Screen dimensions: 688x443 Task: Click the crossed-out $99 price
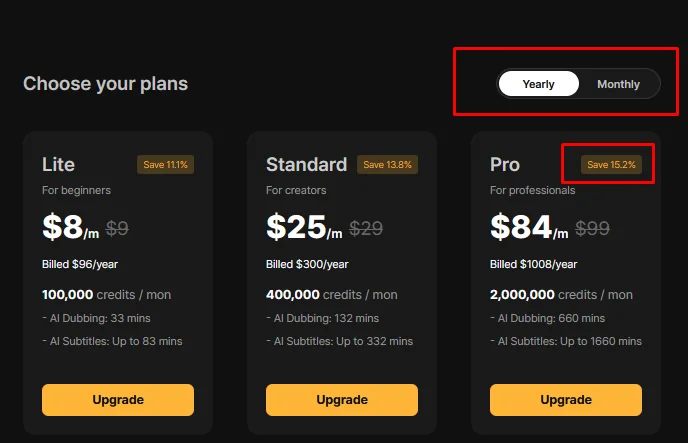click(x=592, y=228)
